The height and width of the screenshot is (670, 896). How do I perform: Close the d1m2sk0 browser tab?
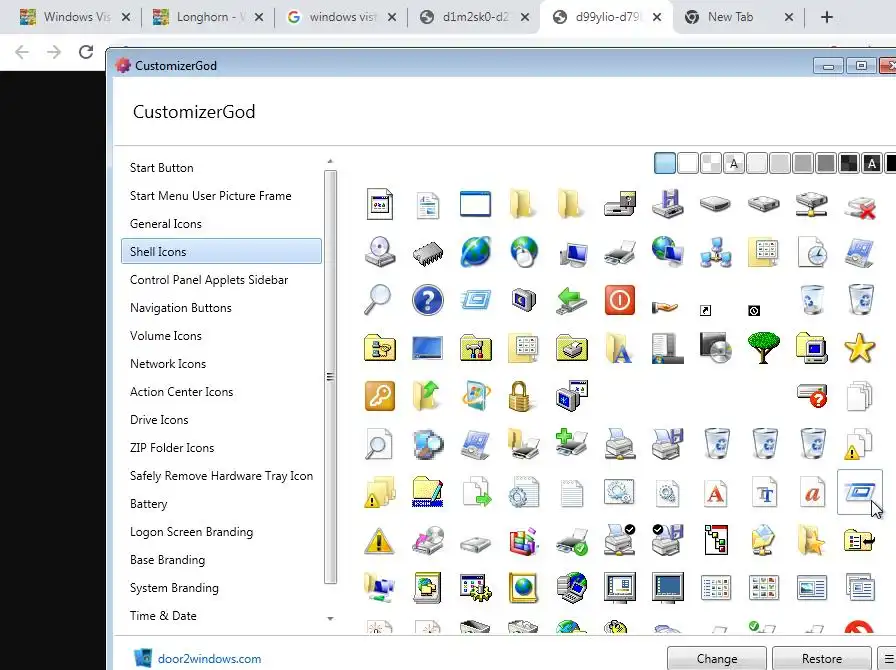click(525, 17)
